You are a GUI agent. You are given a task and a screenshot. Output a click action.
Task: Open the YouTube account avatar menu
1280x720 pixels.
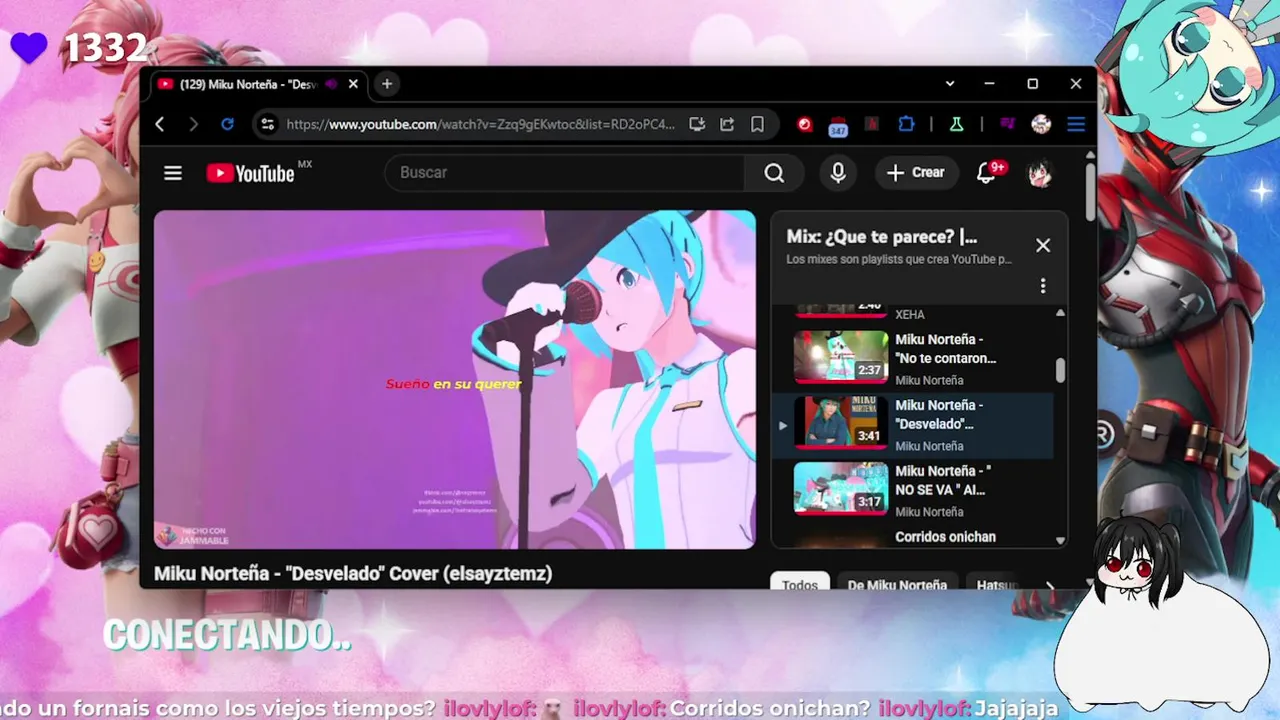pyautogui.click(x=1040, y=173)
